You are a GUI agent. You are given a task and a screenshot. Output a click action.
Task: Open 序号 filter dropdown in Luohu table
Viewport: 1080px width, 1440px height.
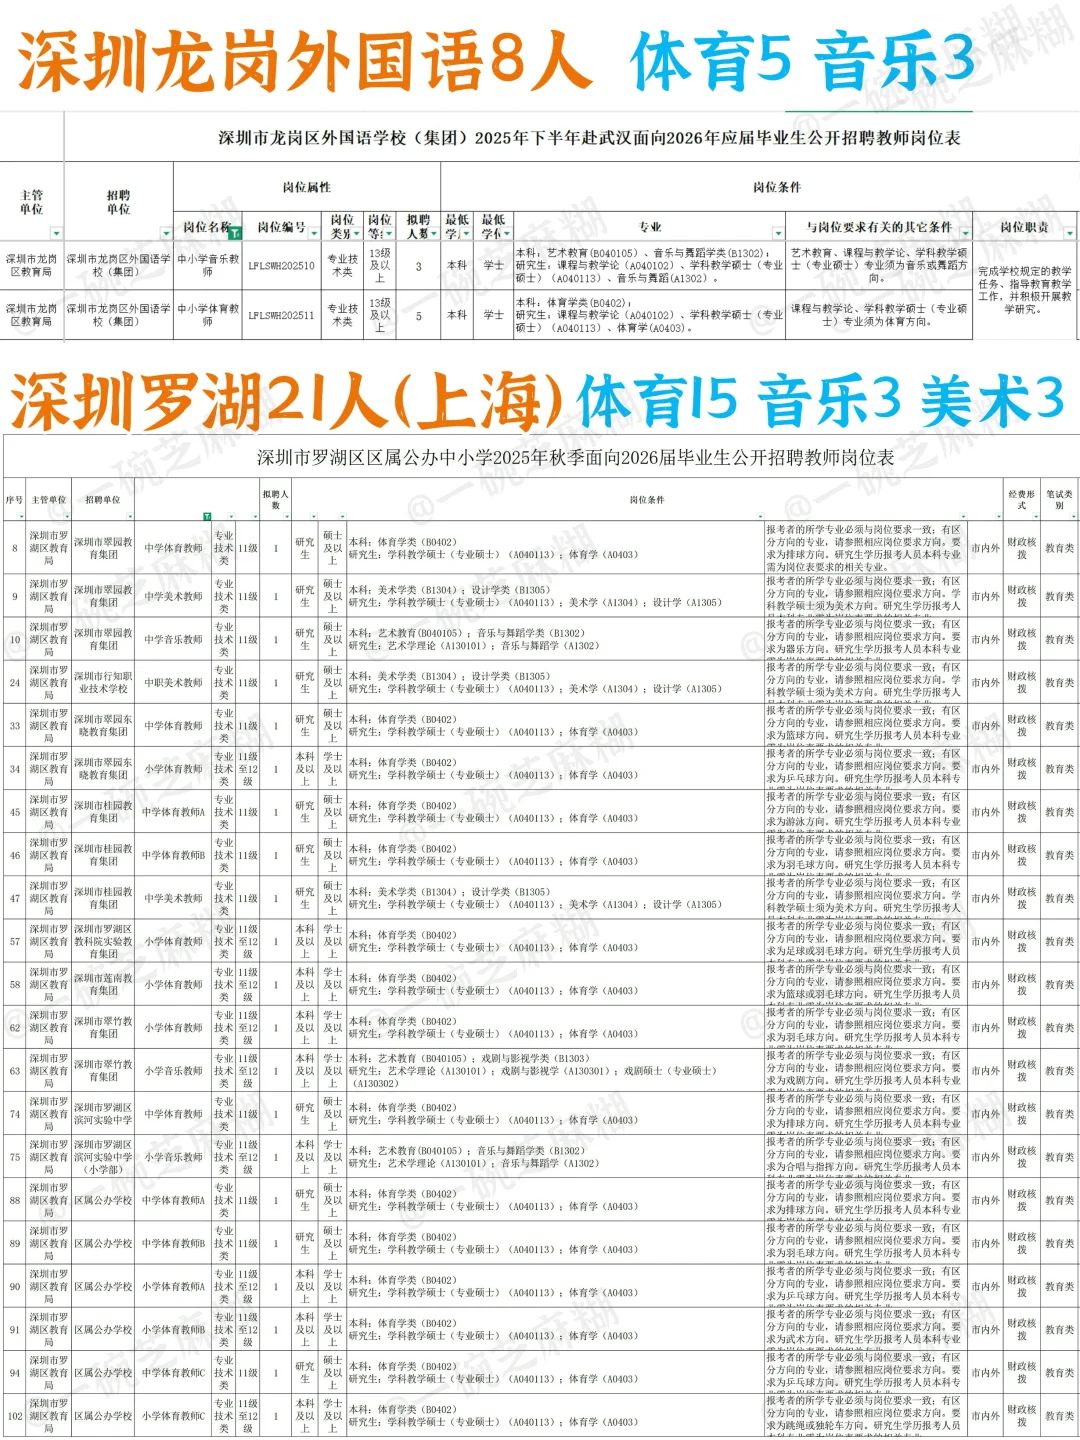point(22,517)
